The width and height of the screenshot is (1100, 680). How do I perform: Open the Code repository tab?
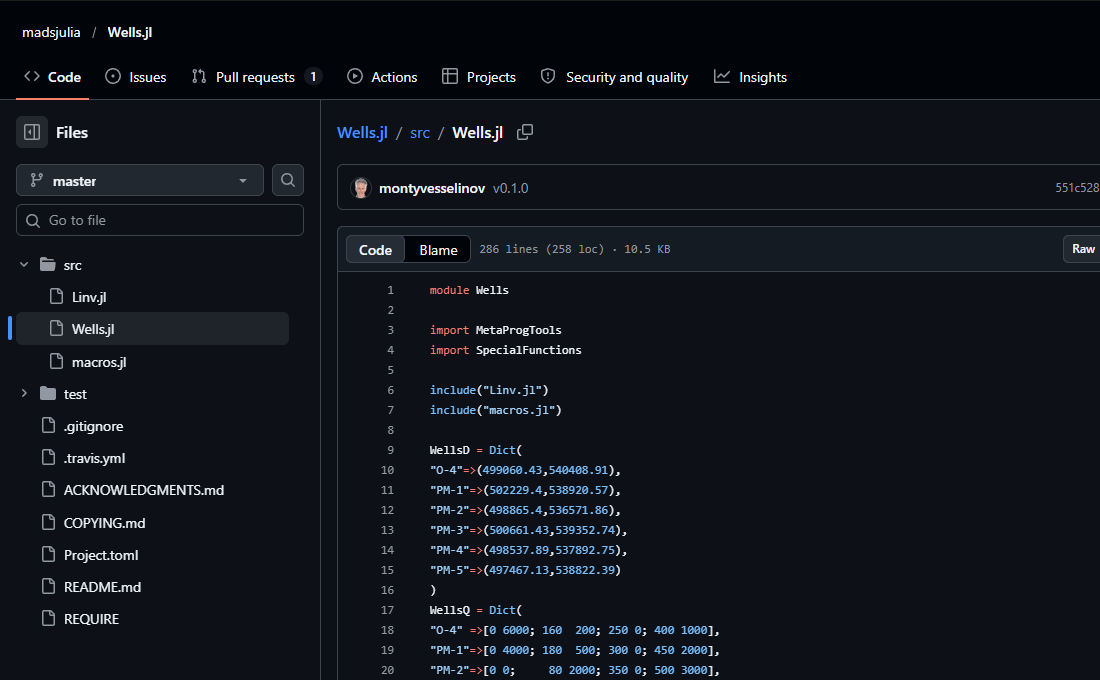coord(53,77)
